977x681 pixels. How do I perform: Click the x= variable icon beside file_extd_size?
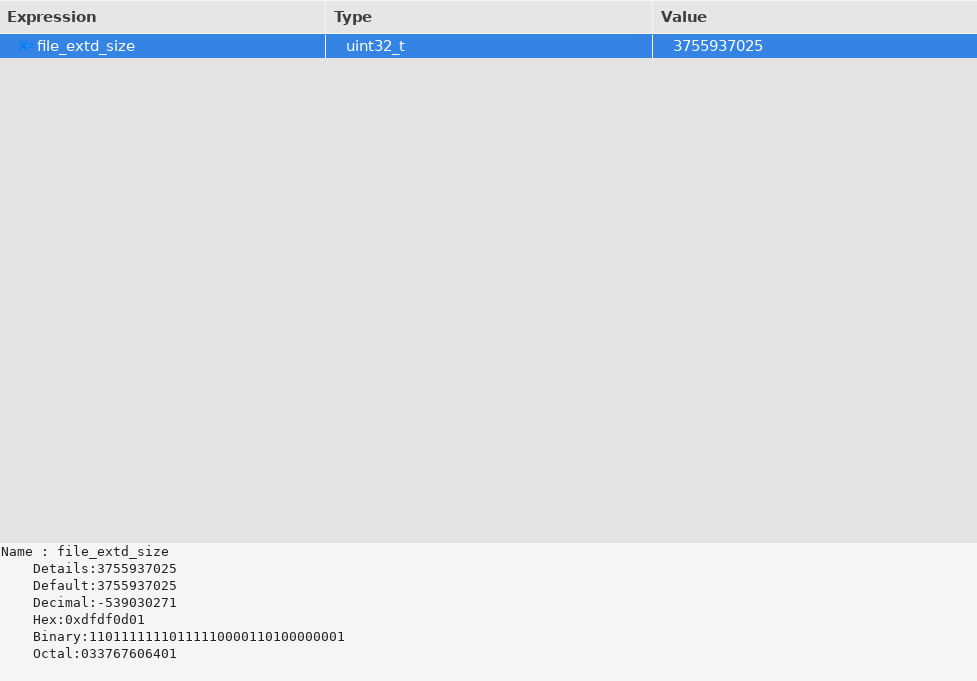[27, 46]
